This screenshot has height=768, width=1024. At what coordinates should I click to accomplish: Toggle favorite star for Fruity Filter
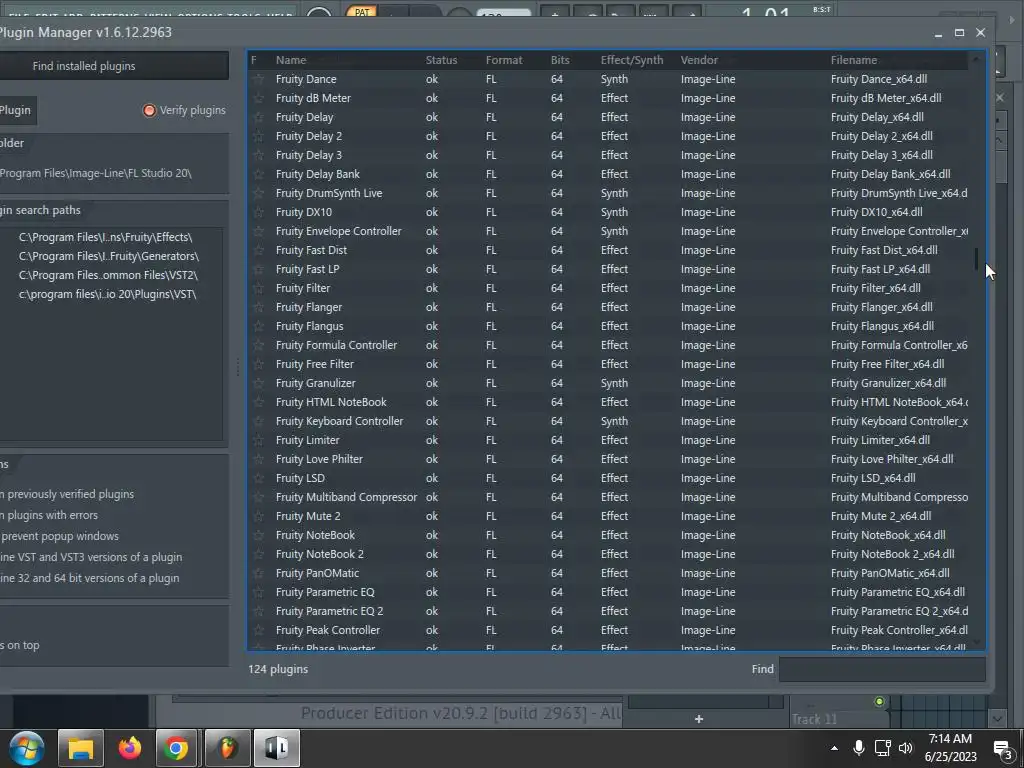coord(259,288)
